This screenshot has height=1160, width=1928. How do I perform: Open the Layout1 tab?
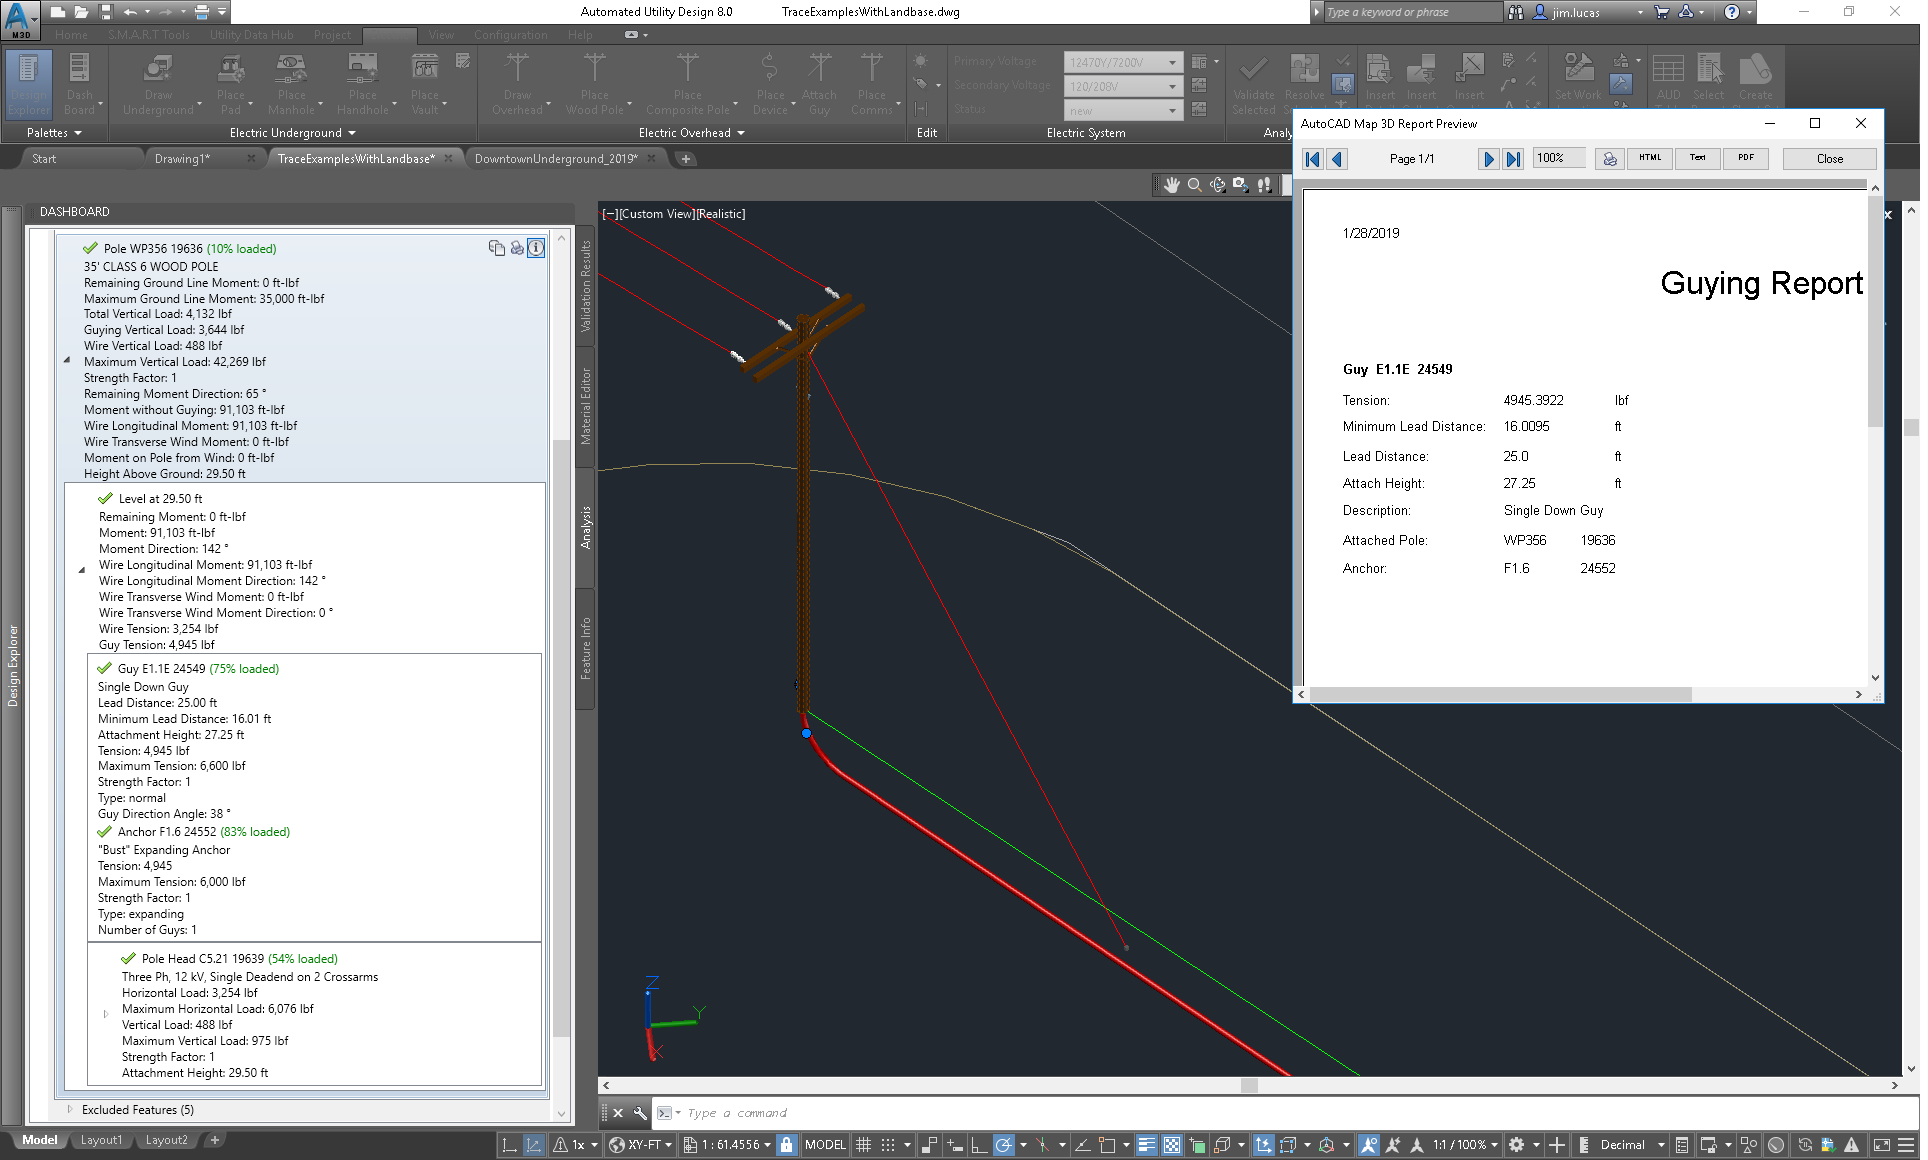(101, 1140)
